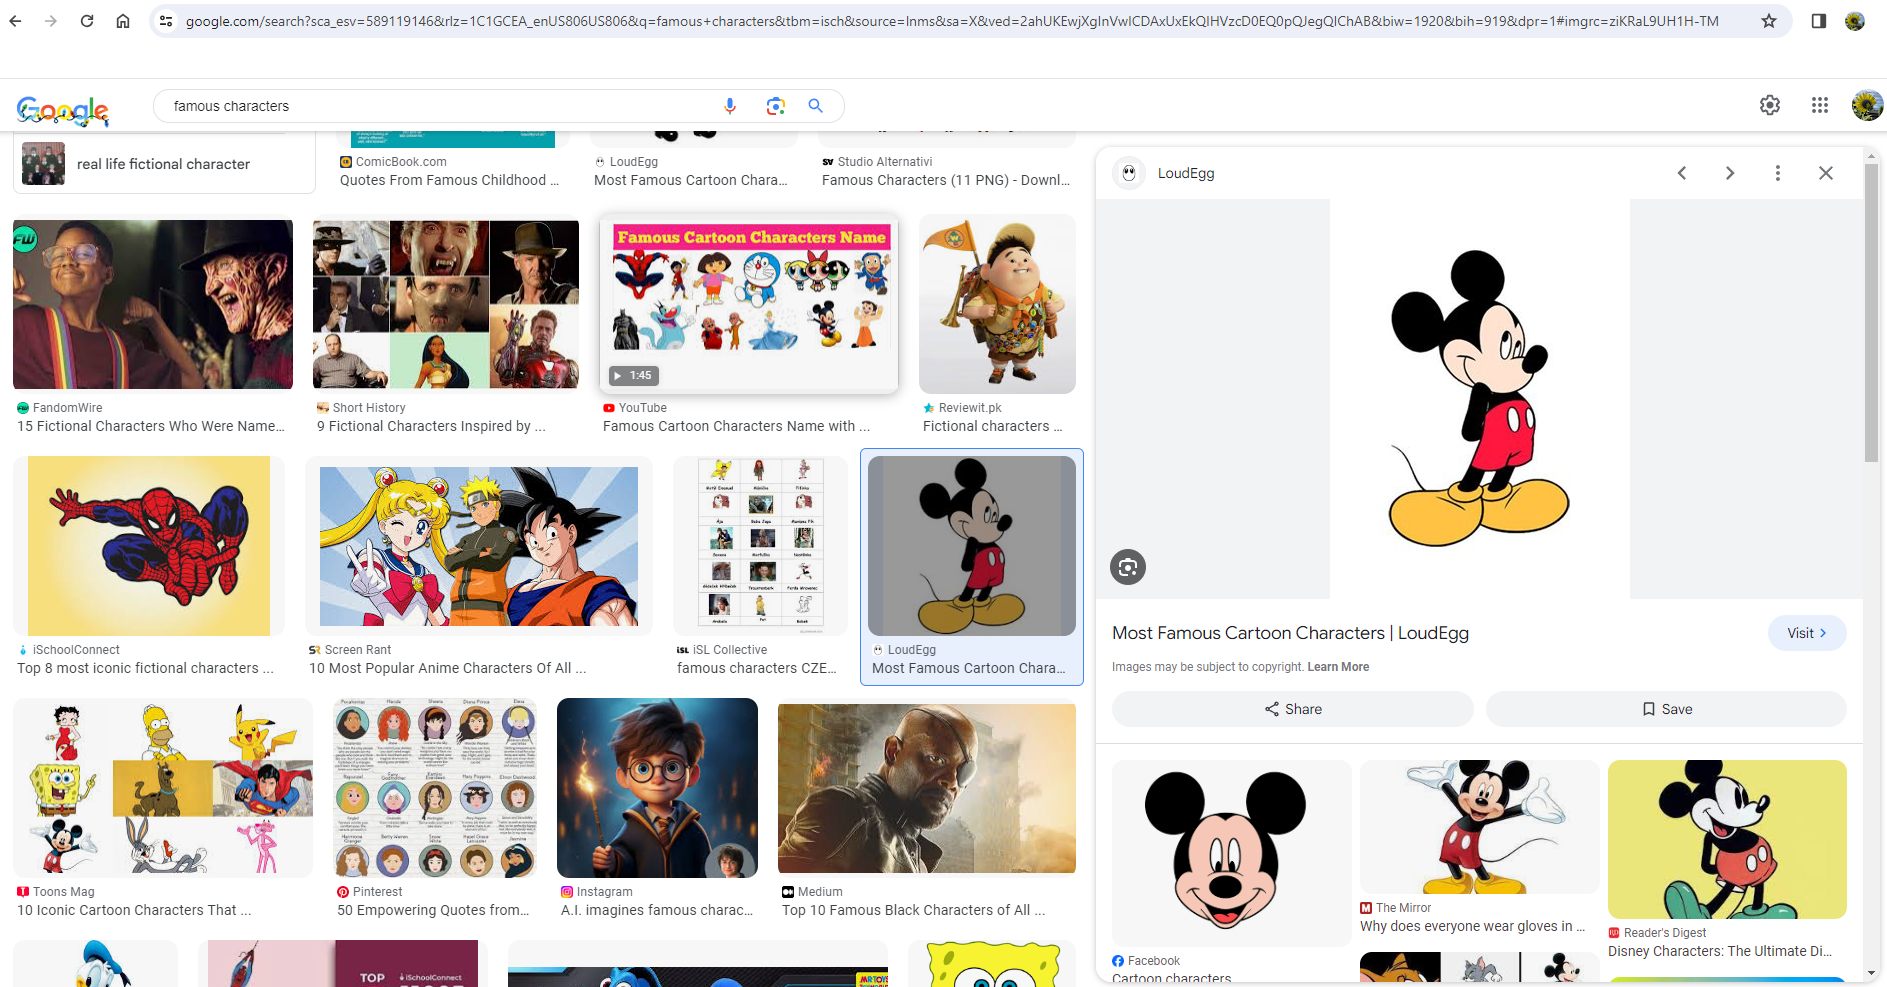Search inside image with the Lens button
1887x987 pixels.
point(1128,567)
